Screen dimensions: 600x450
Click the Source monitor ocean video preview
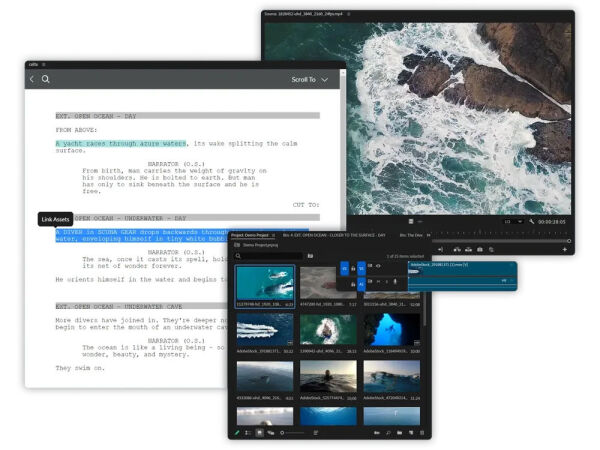coord(418,119)
